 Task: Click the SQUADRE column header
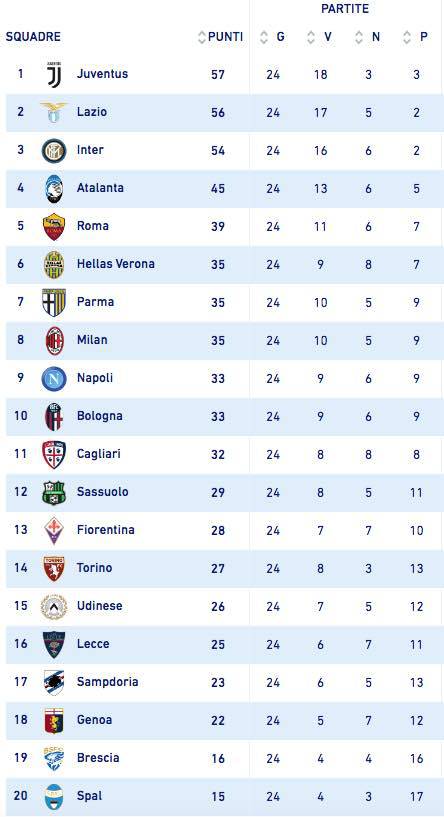click(x=33, y=37)
